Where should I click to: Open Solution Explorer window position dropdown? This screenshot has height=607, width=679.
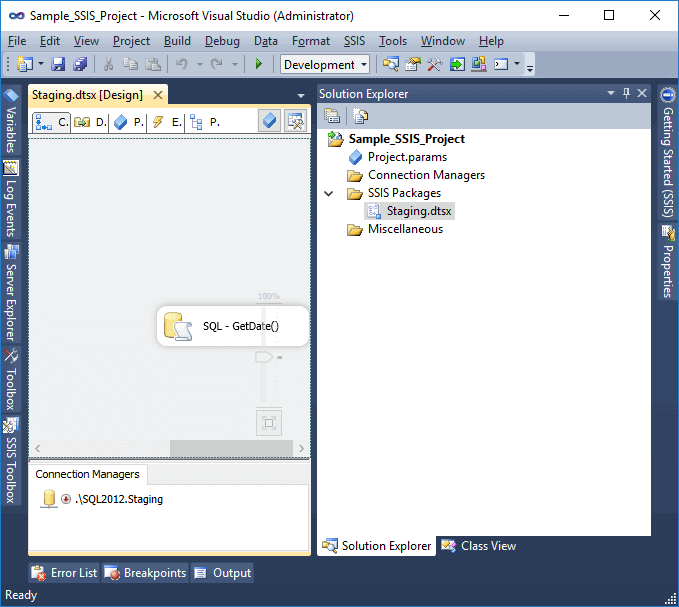coord(611,93)
